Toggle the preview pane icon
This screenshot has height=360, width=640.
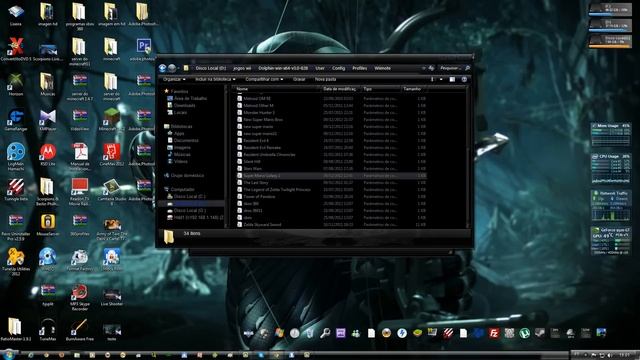pyautogui.click(x=452, y=79)
